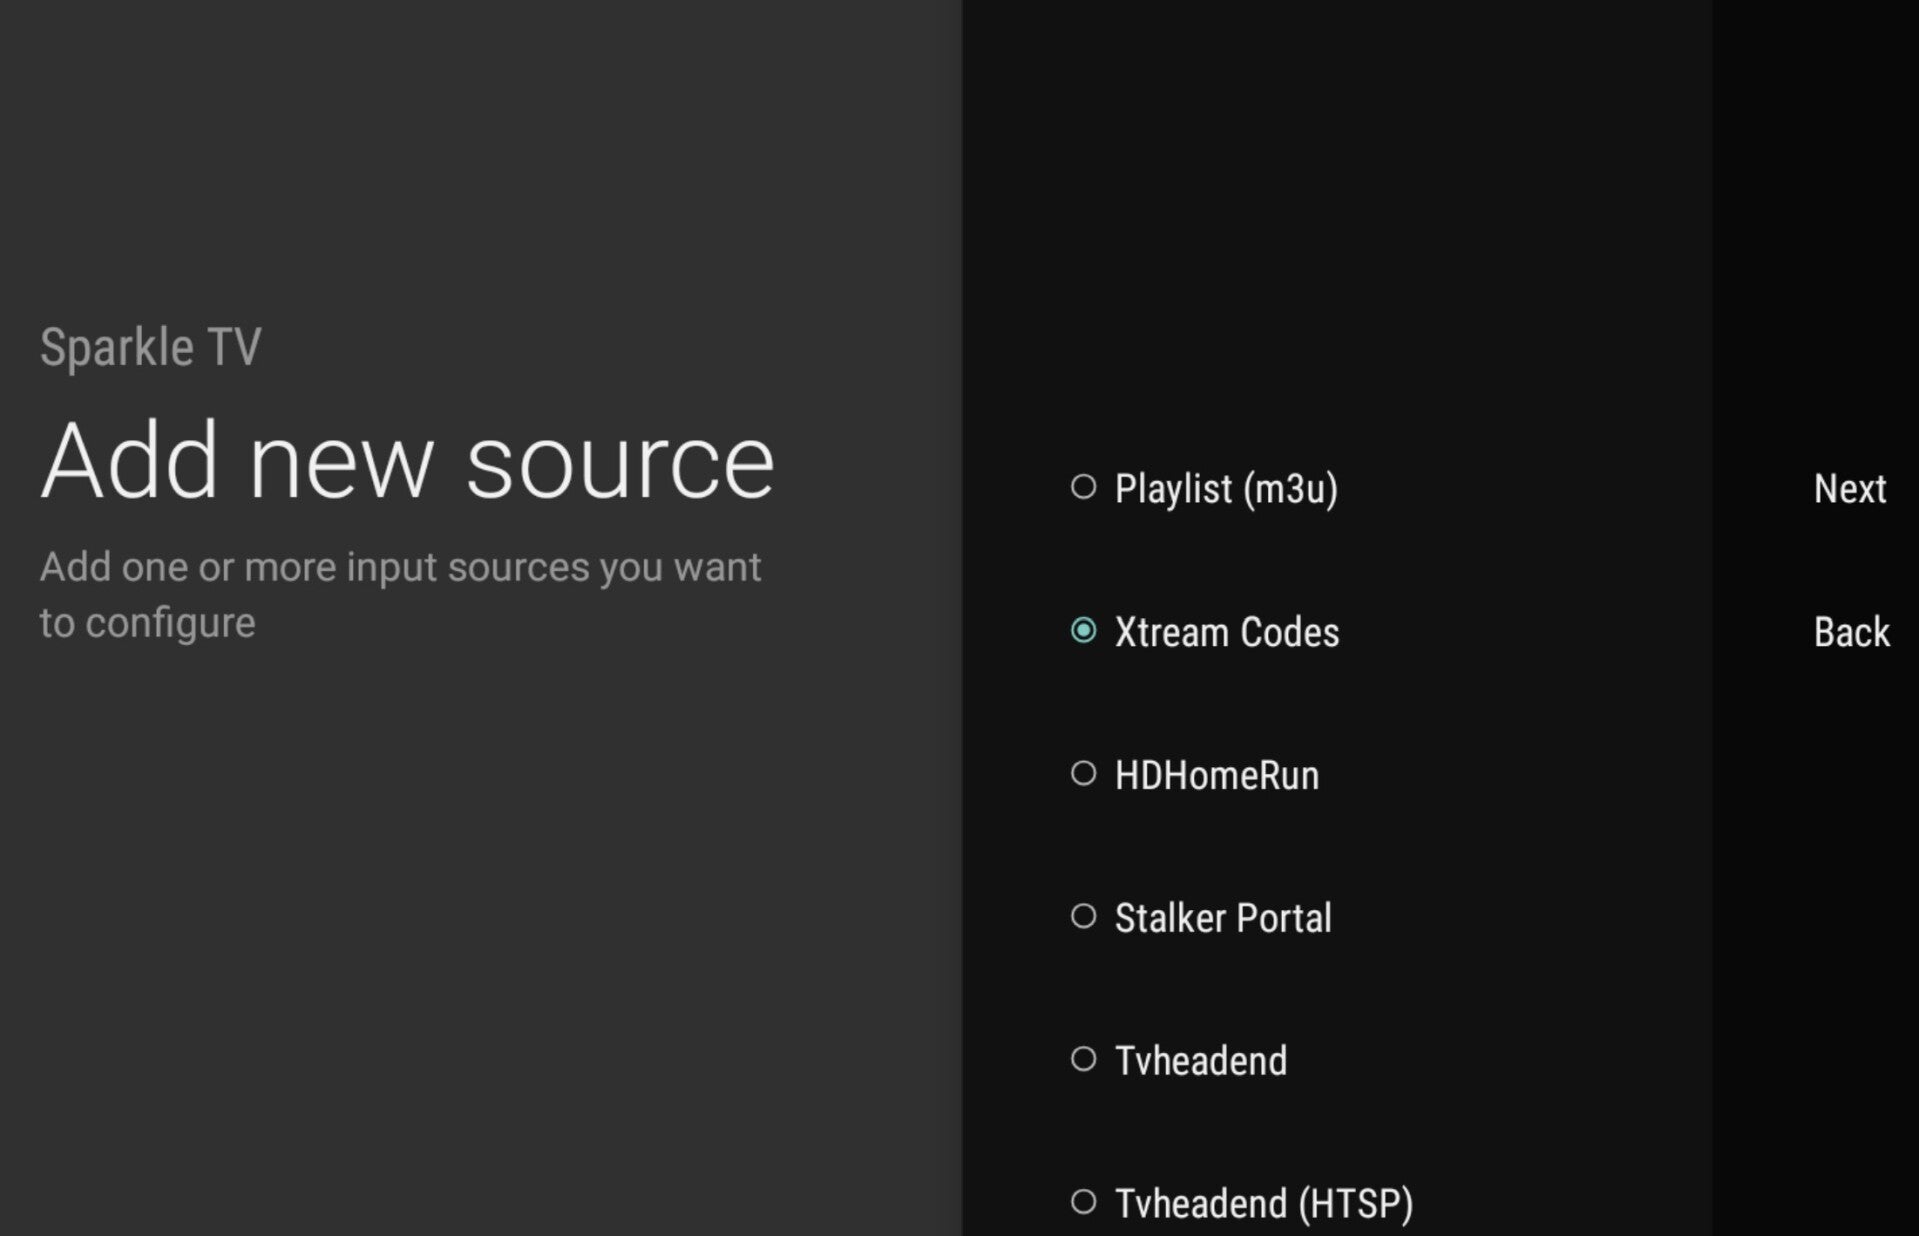Click the Add new source heading
The width and height of the screenshot is (1919, 1236).
407,461
